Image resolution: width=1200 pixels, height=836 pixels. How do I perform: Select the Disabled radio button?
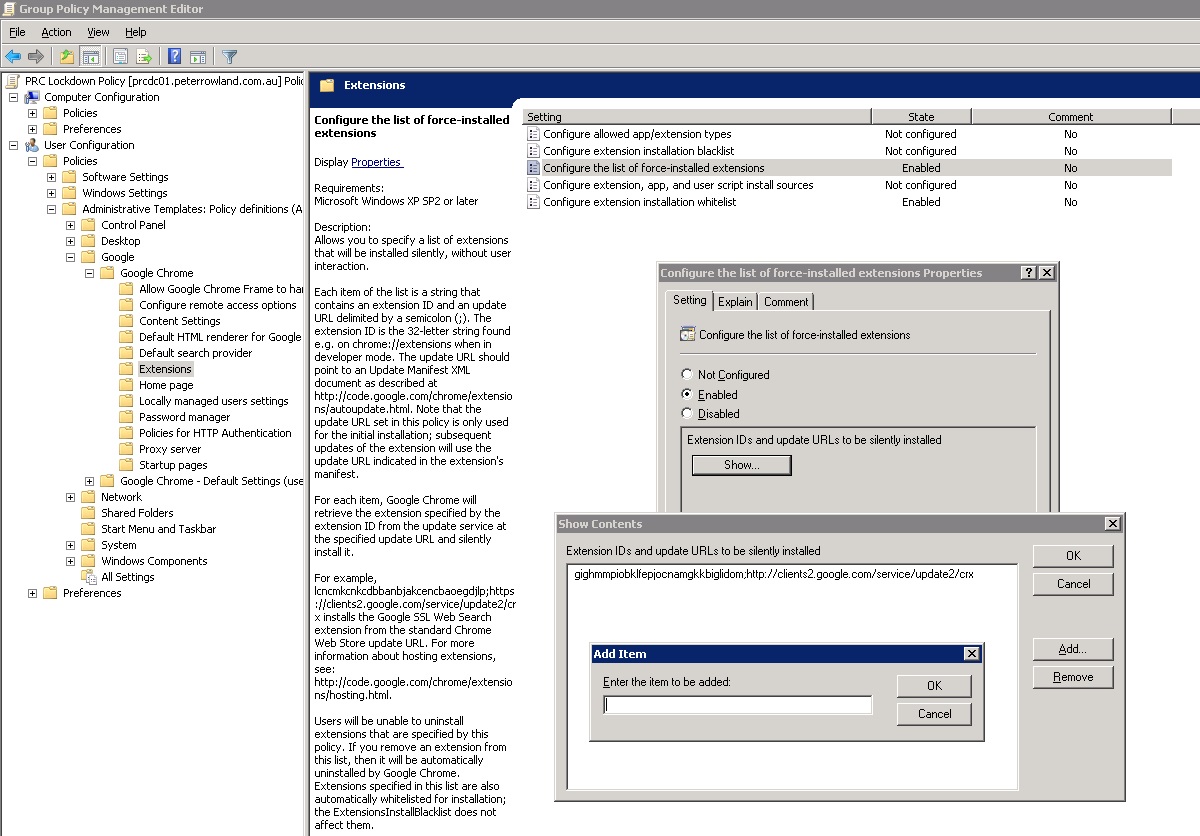[x=687, y=413]
